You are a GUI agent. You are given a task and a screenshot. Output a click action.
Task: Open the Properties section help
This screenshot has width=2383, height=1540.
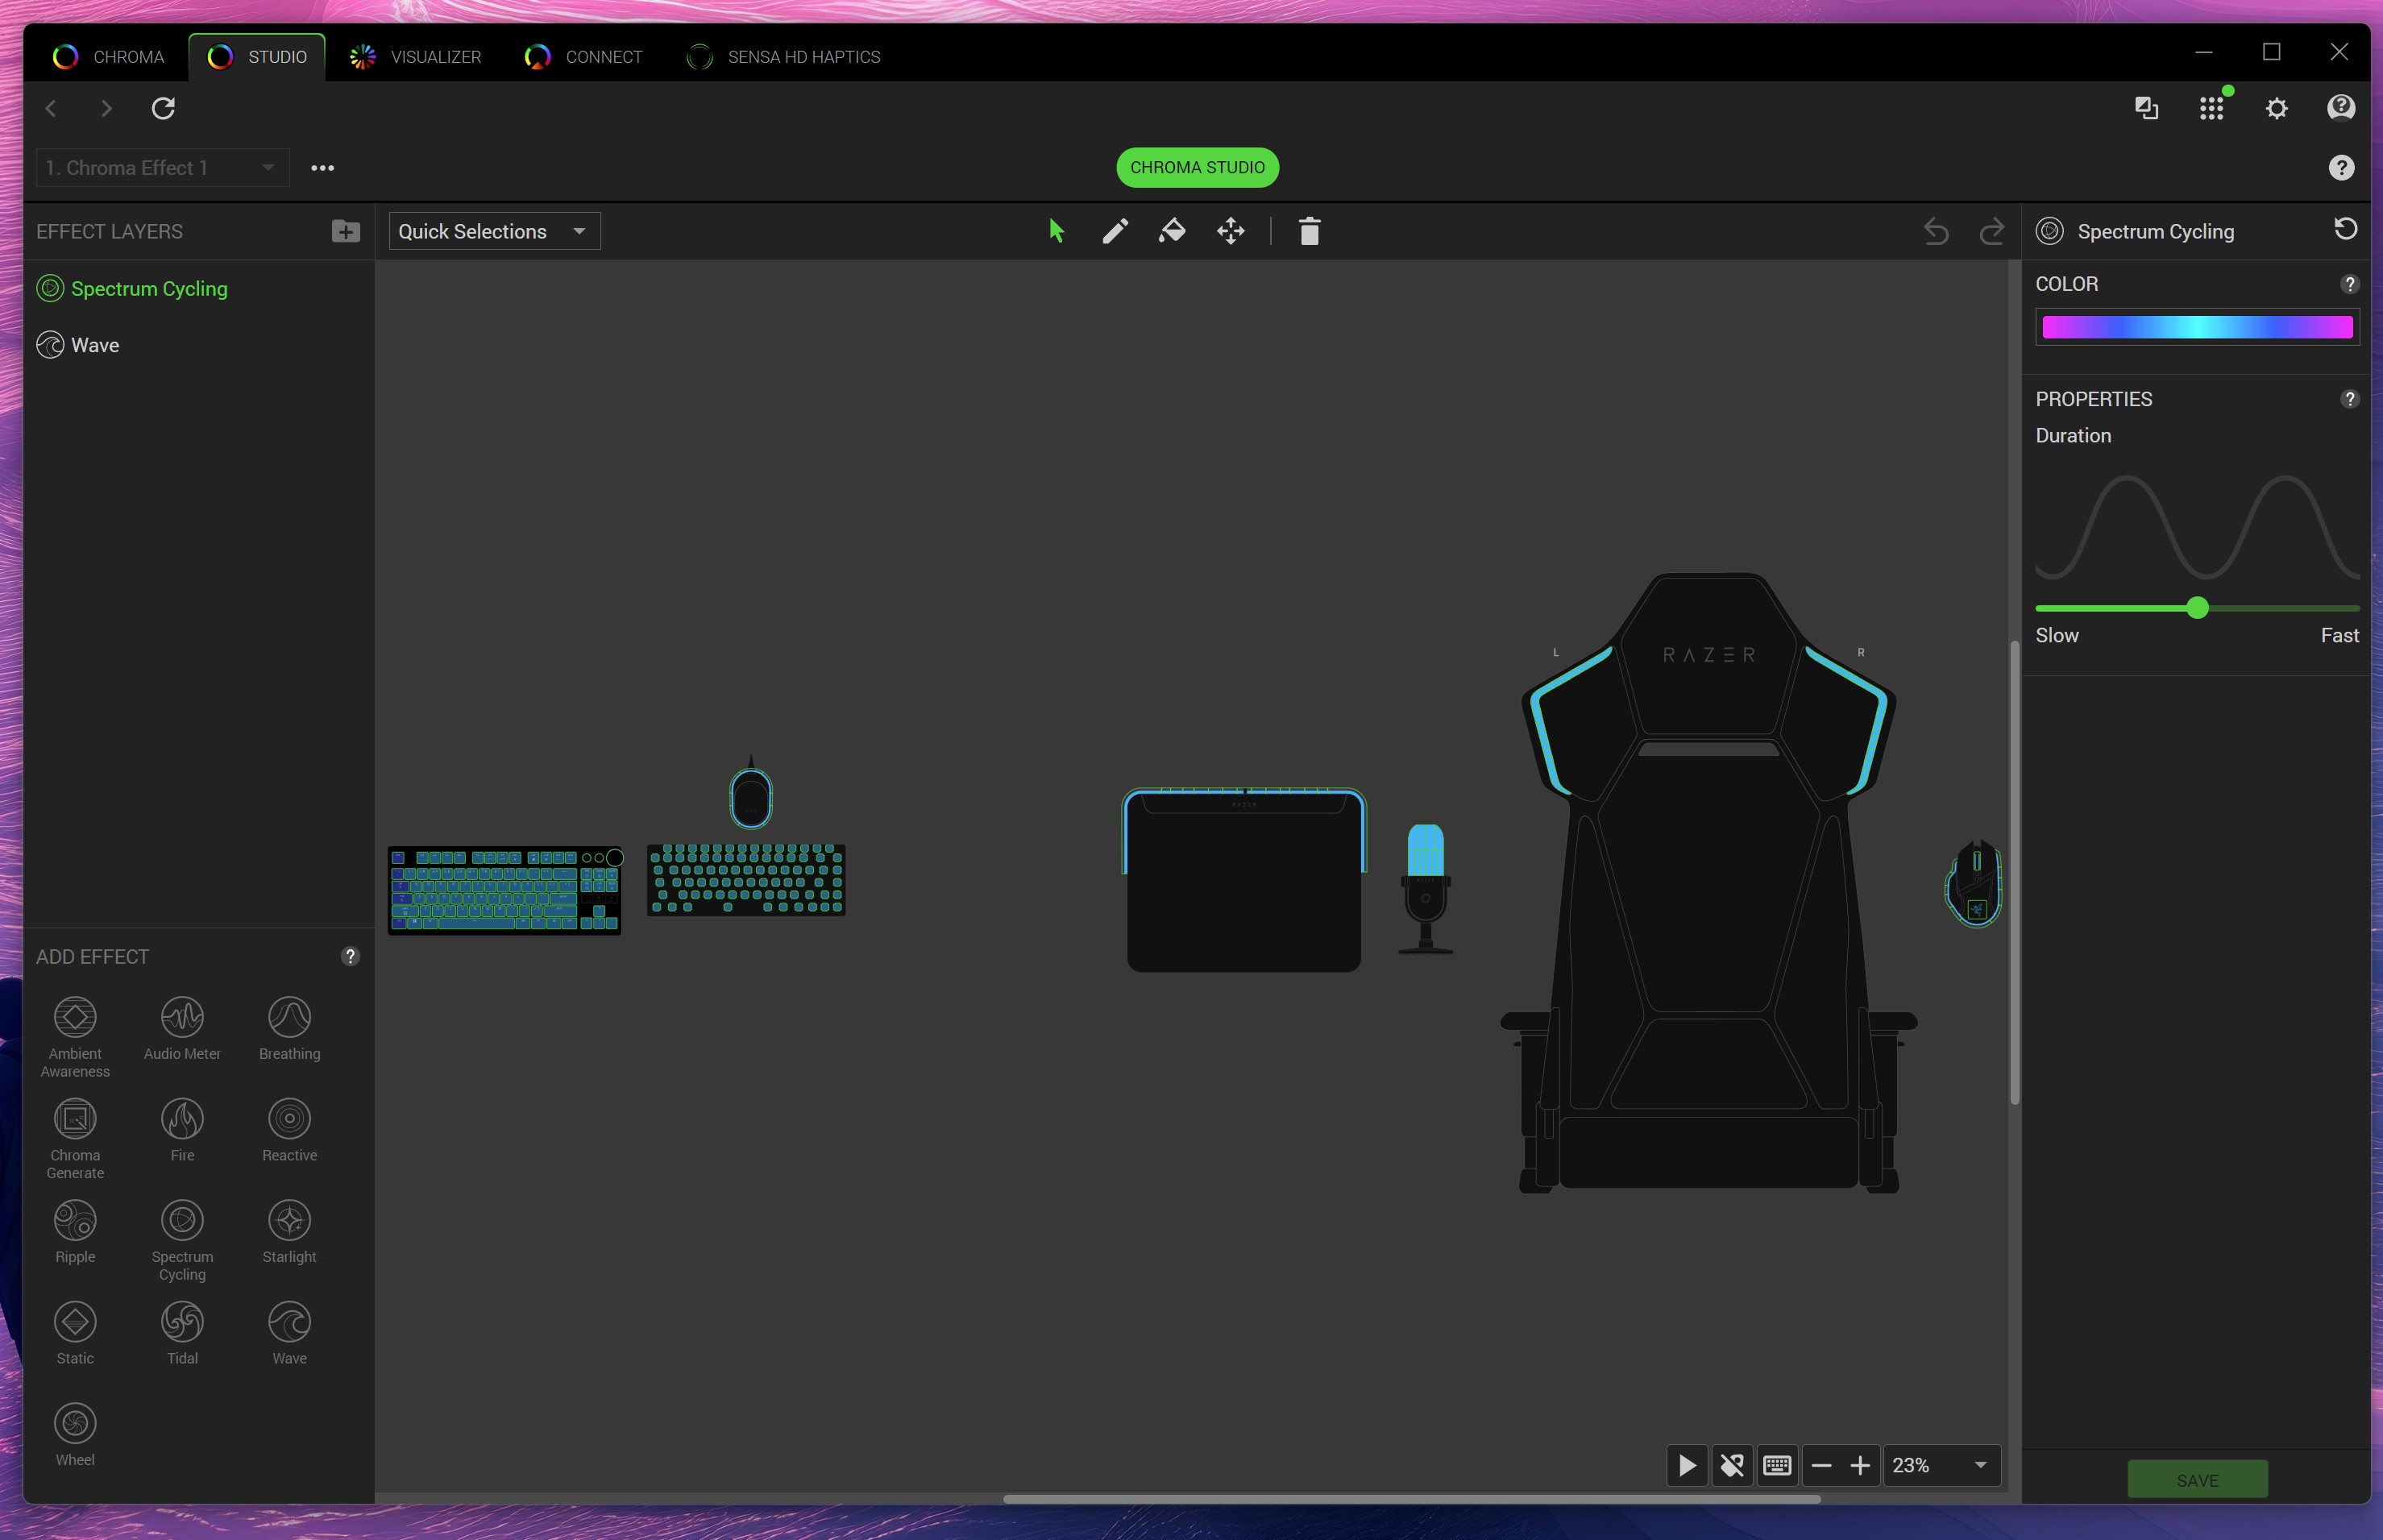click(x=2350, y=399)
